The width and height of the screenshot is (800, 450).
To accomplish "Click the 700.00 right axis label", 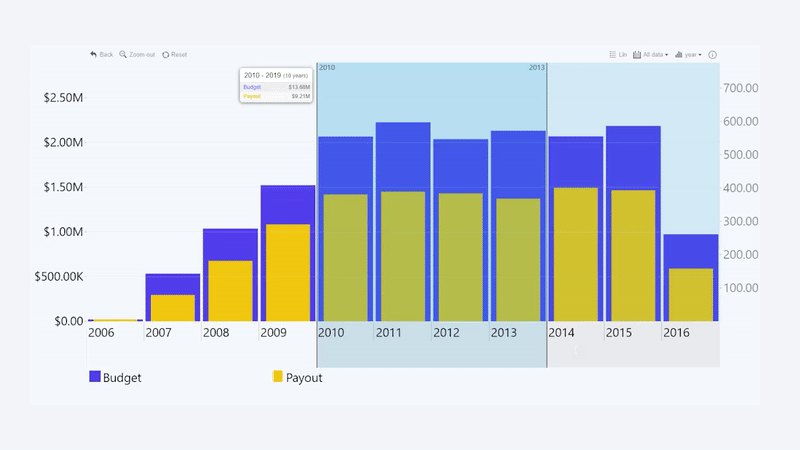I will tap(741, 88).
